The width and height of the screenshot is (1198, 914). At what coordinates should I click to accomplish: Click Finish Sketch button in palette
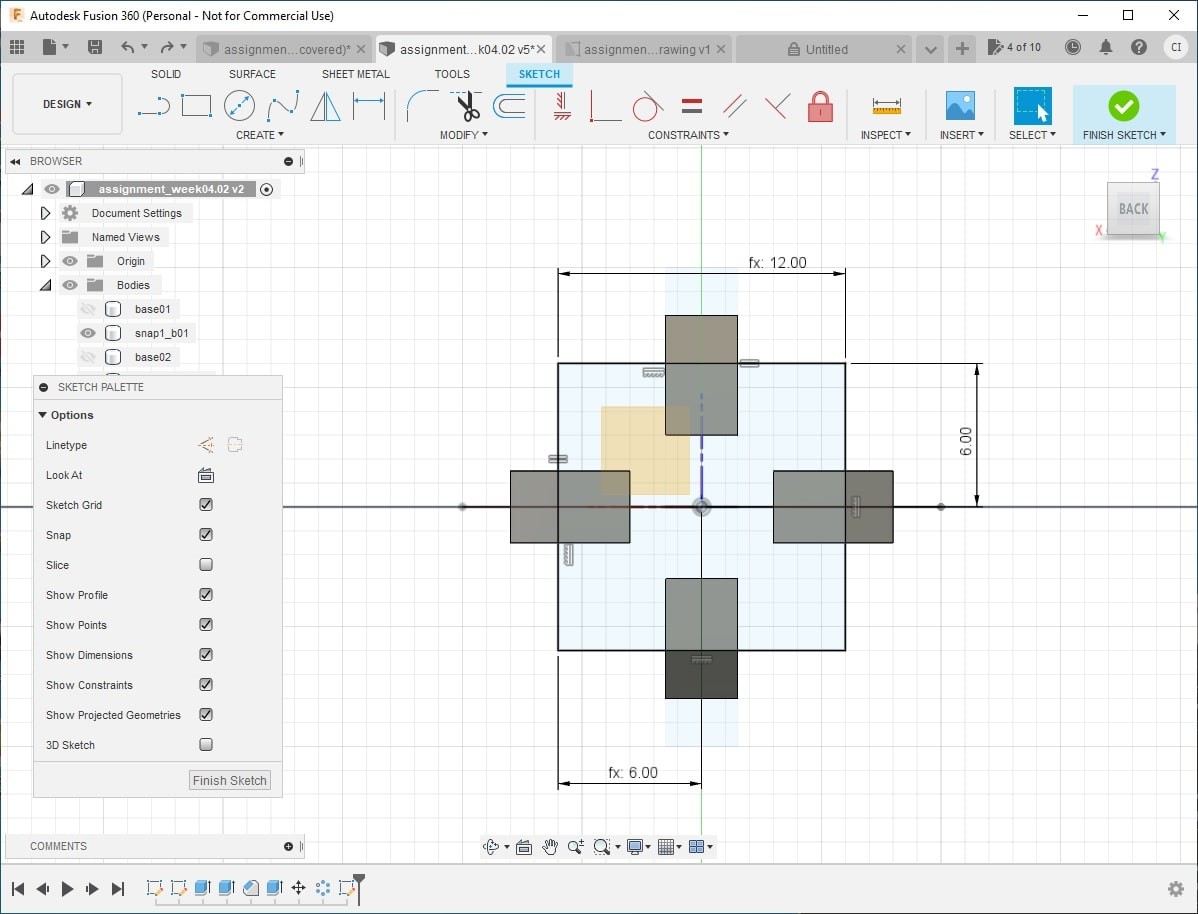click(229, 780)
